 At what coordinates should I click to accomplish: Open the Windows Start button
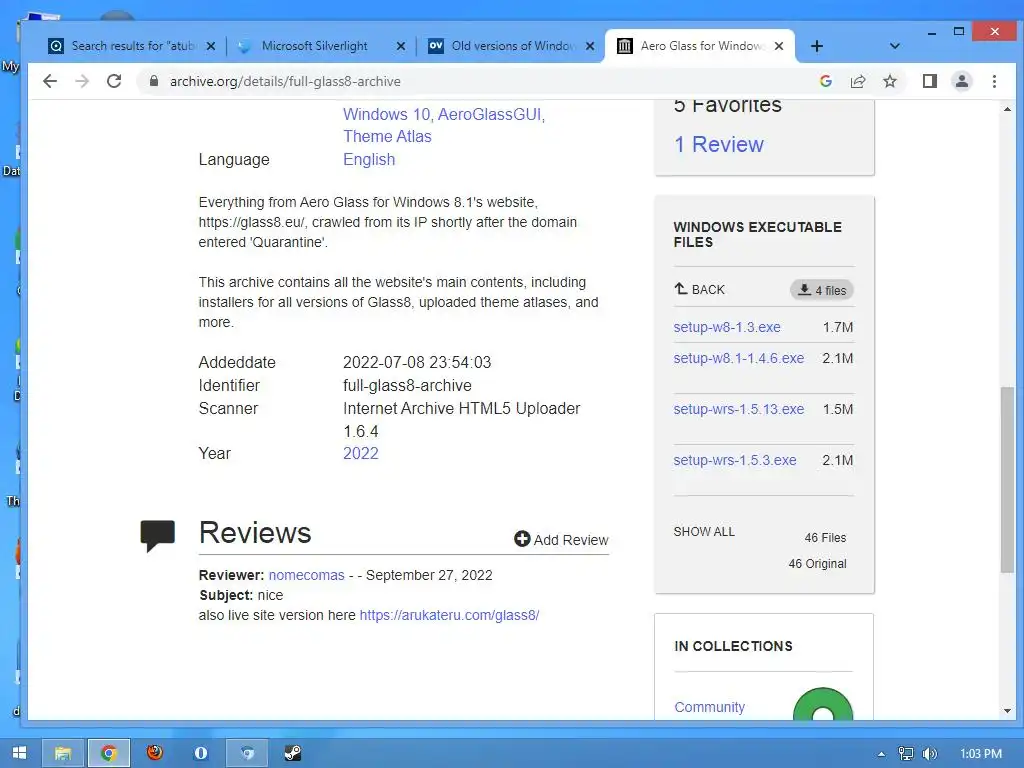(20, 753)
